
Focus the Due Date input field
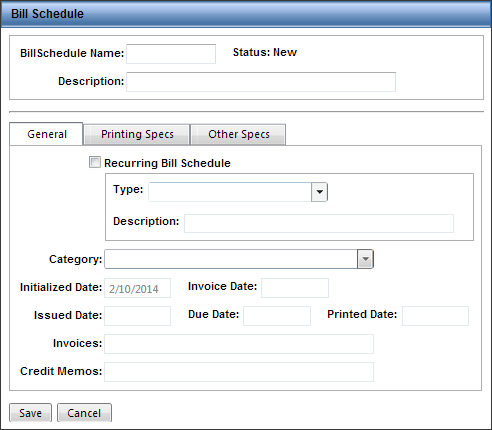277,316
